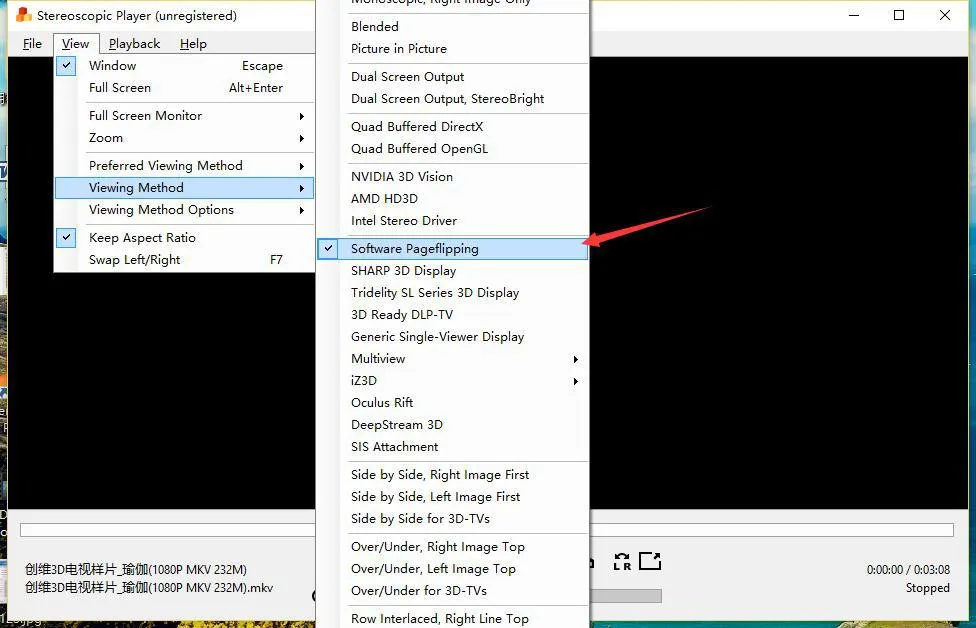Viewport: 976px width, 628px height.
Task: Expand the Zoom submenu
Action: pos(185,138)
